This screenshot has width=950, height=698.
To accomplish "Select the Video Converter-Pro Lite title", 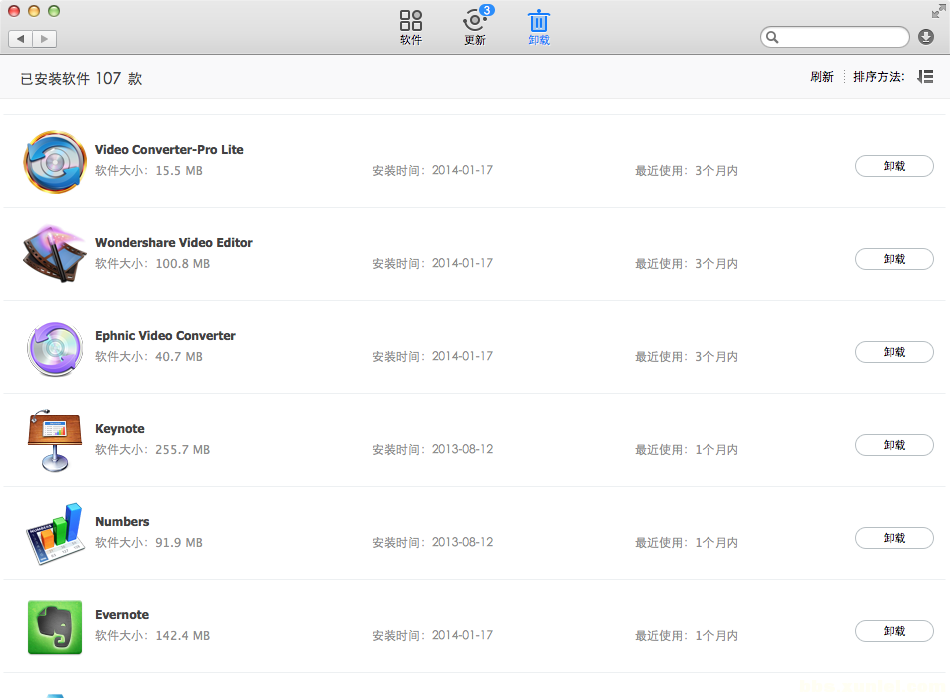I will [x=169, y=150].
